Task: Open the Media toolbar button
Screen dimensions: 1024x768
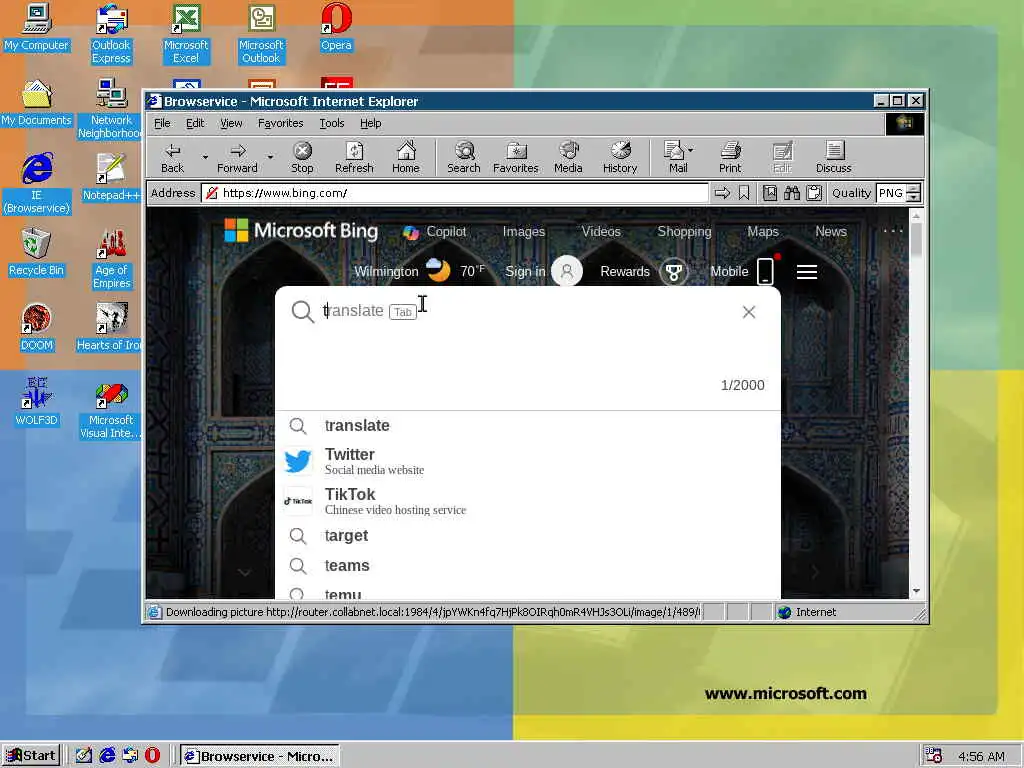Action: (568, 157)
